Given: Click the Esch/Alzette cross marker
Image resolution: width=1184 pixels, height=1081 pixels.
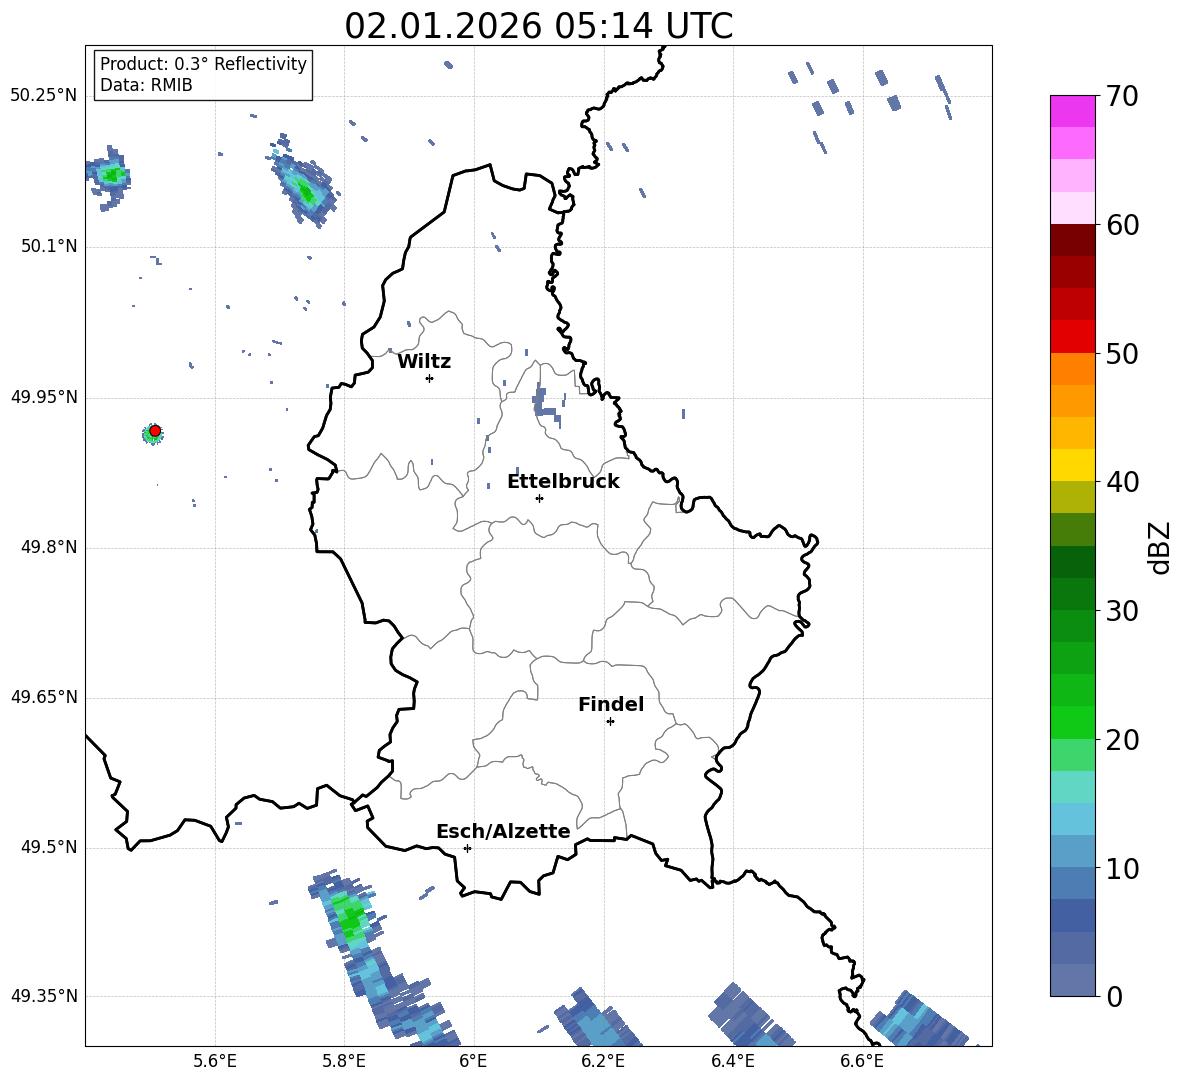Looking at the screenshot, I should click(467, 848).
